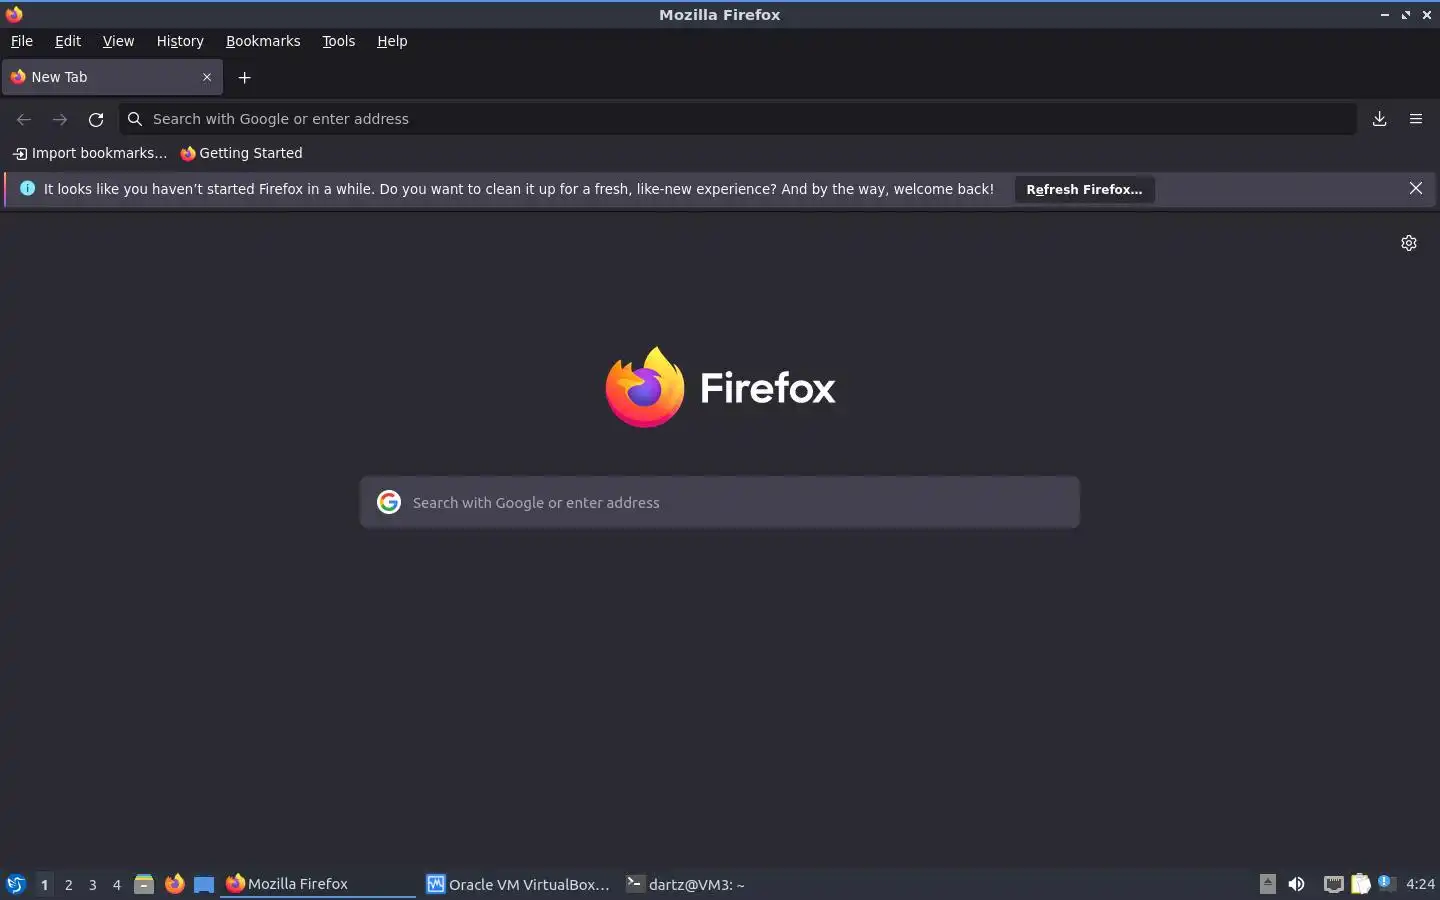The width and height of the screenshot is (1440, 900).
Task: Open the volume control tray icon
Action: pyautogui.click(x=1296, y=884)
